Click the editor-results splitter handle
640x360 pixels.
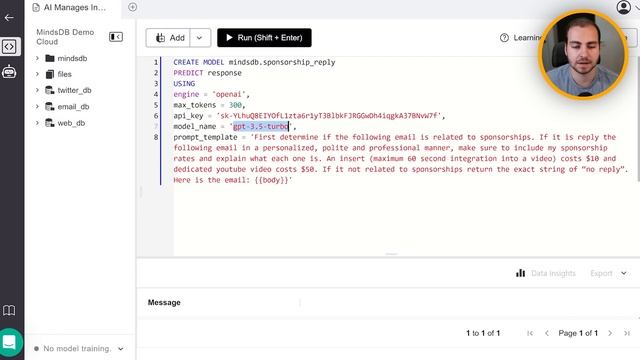point(391,254)
